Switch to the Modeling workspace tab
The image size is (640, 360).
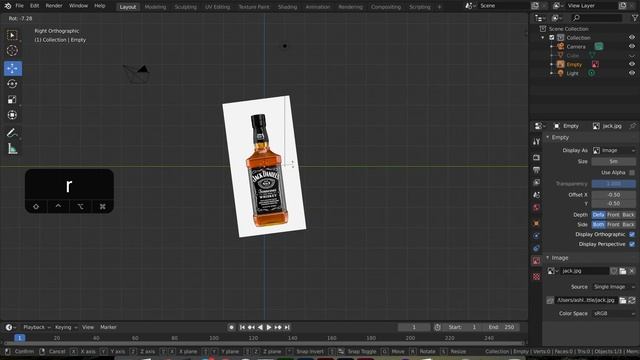tap(155, 7)
